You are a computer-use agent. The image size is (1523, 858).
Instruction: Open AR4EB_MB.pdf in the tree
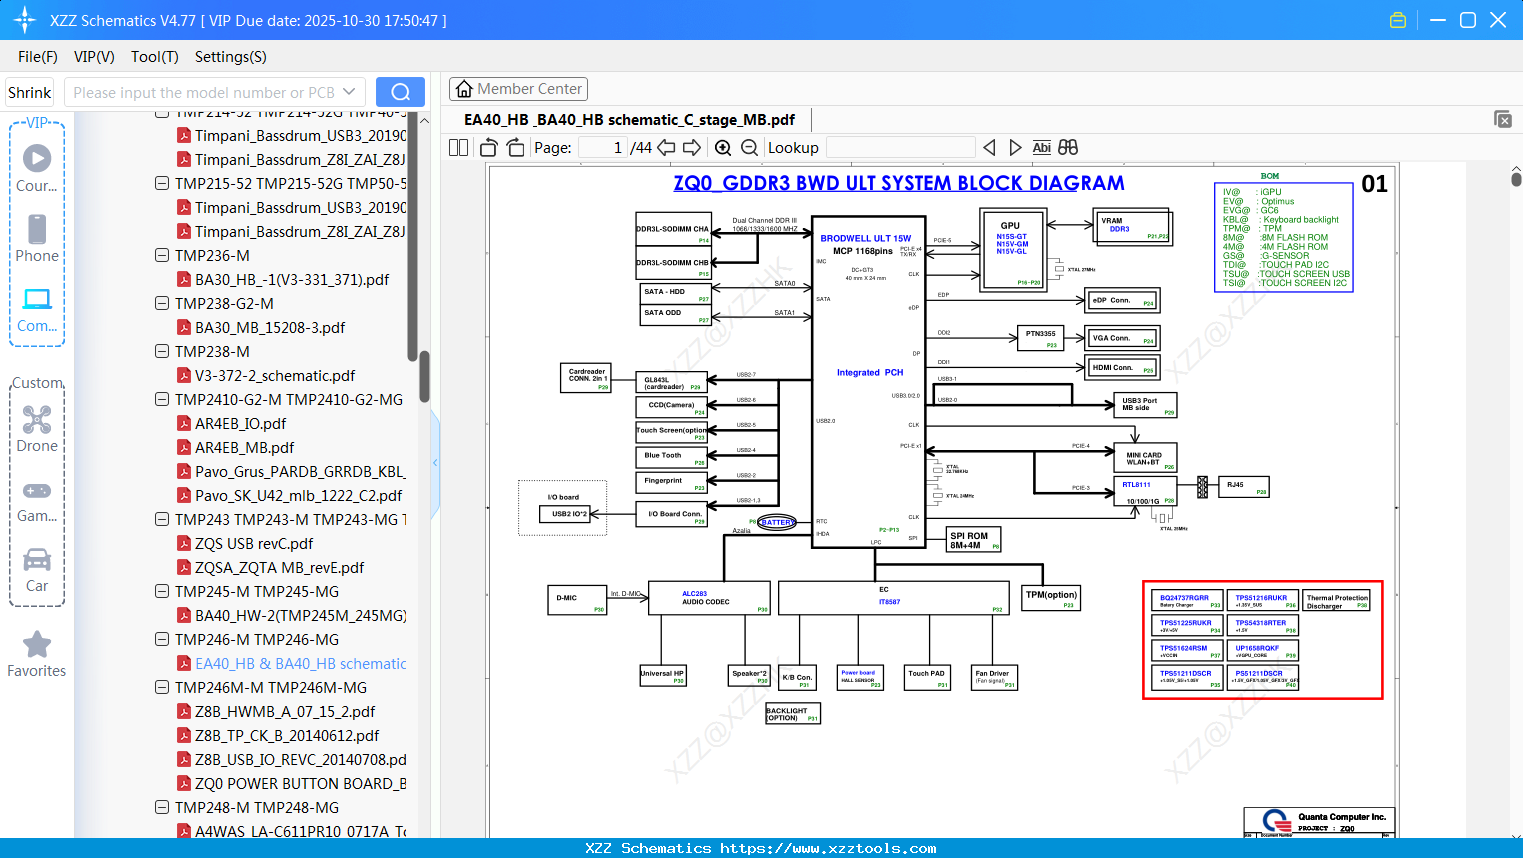(244, 448)
